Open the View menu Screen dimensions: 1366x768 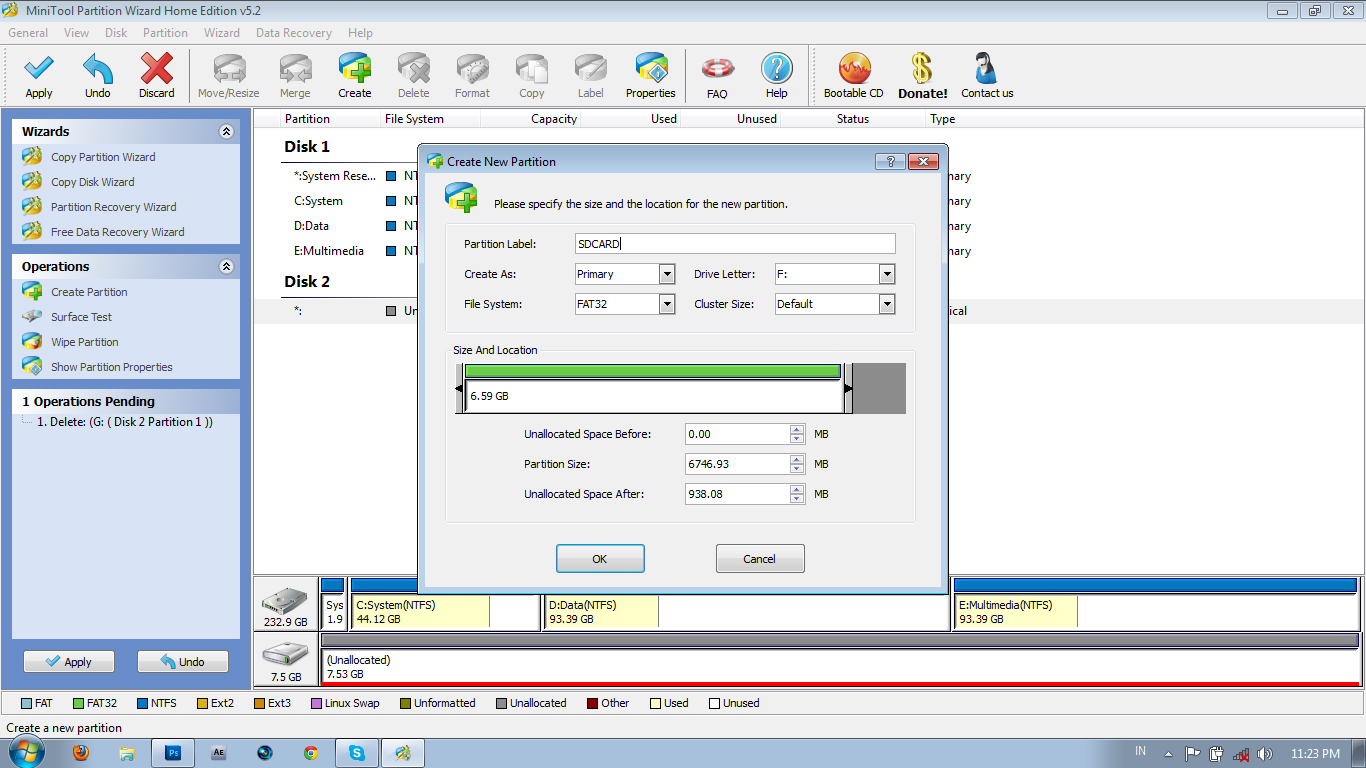[x=76, y=33]
